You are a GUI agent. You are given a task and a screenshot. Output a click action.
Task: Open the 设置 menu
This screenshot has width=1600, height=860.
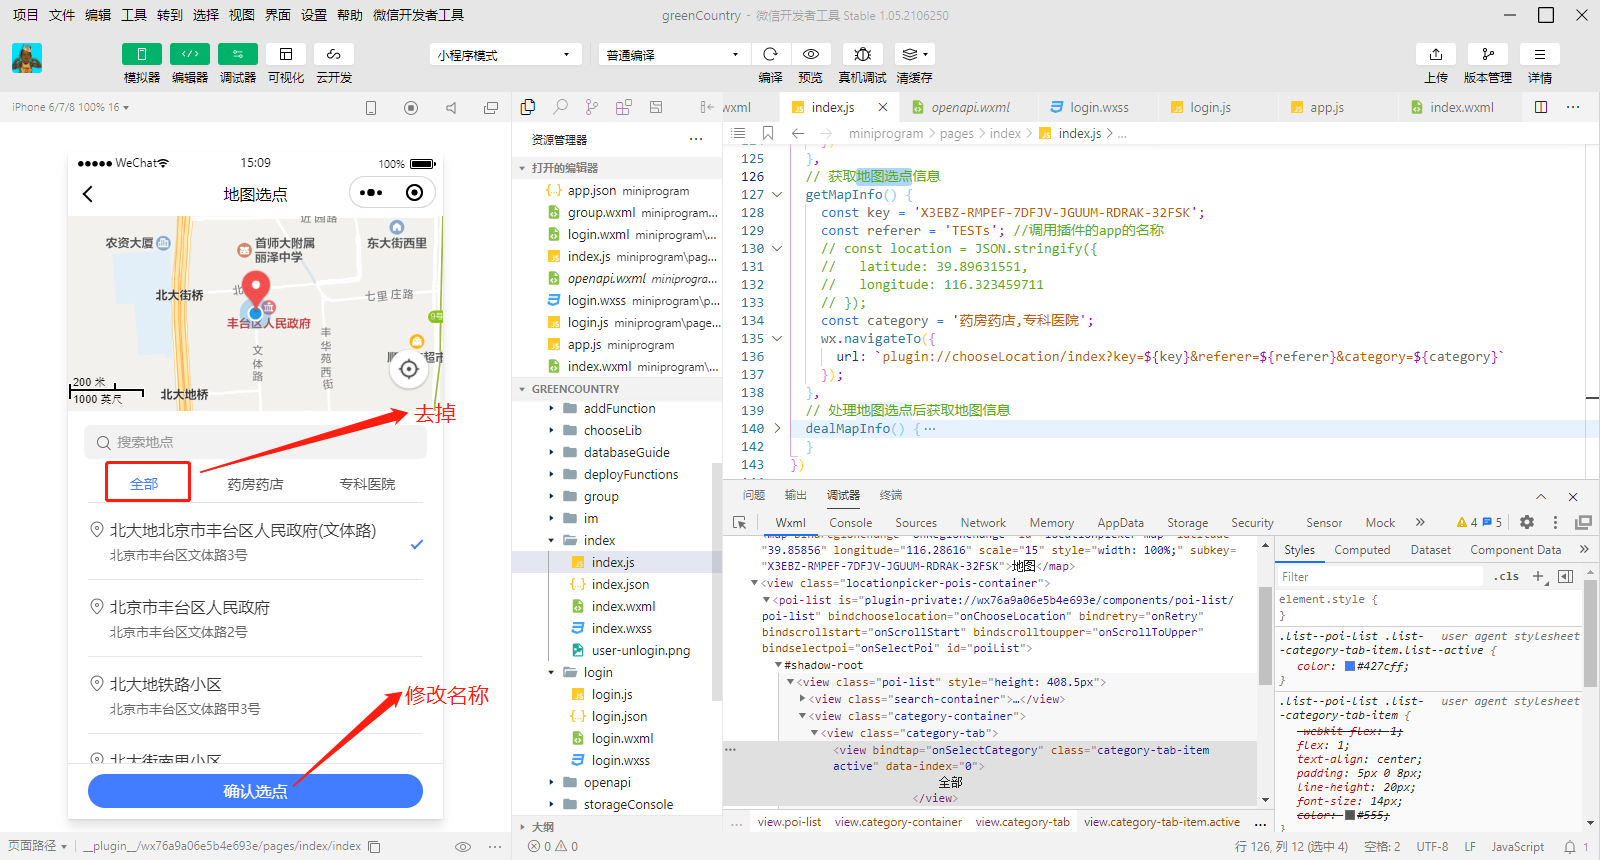point(314,15)
